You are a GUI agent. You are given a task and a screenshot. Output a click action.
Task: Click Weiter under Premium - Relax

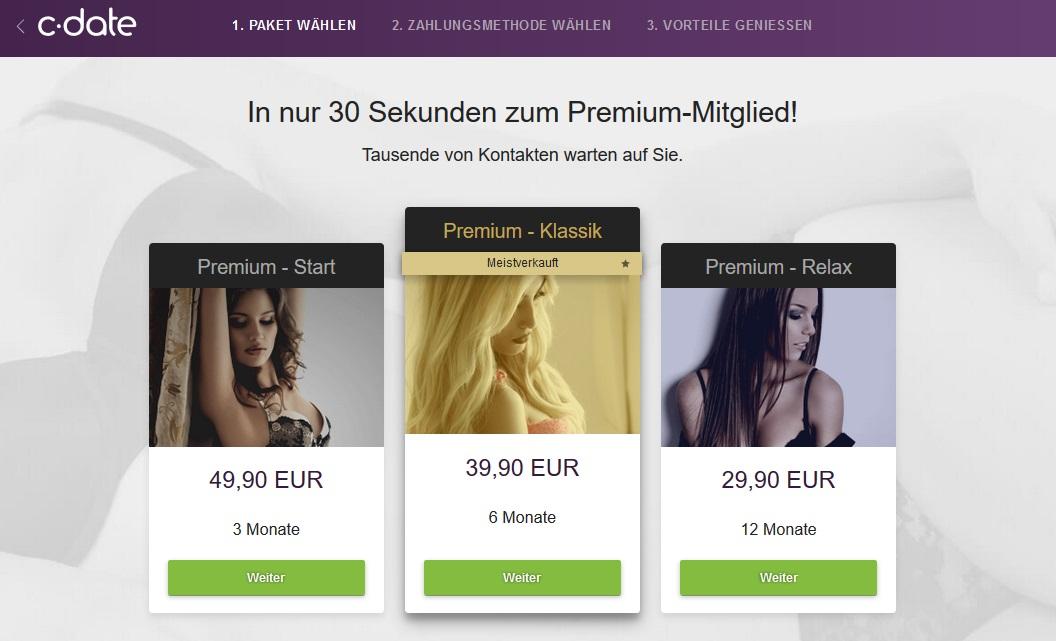[779, 578]
